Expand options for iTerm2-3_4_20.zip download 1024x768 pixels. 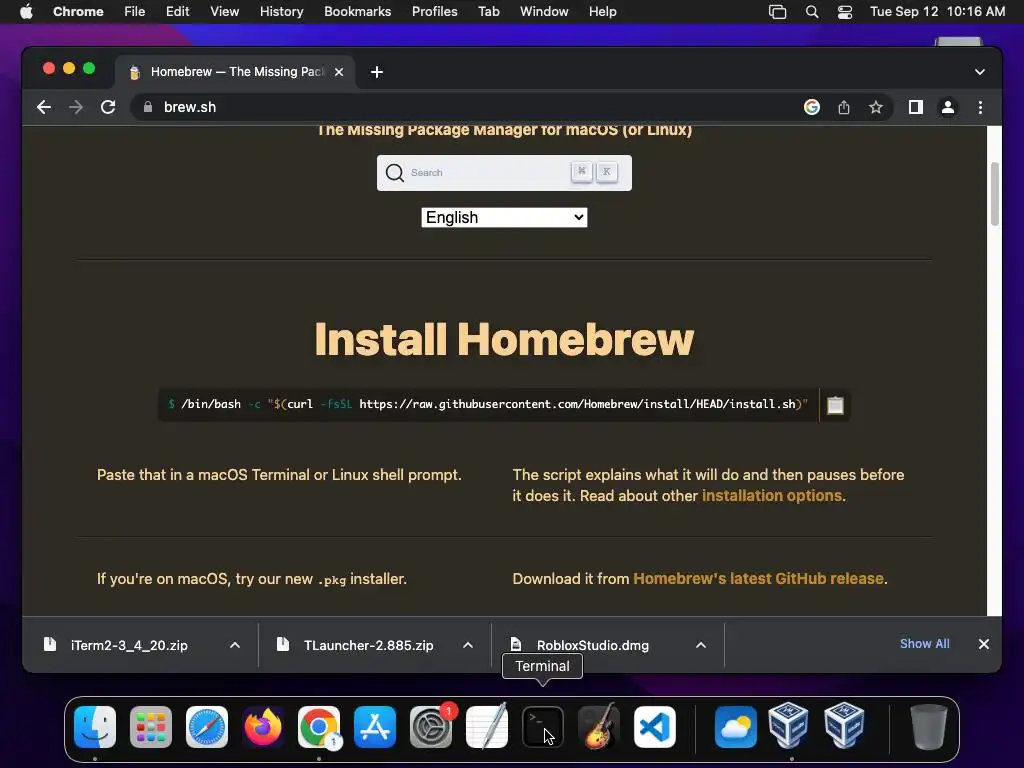235,645
